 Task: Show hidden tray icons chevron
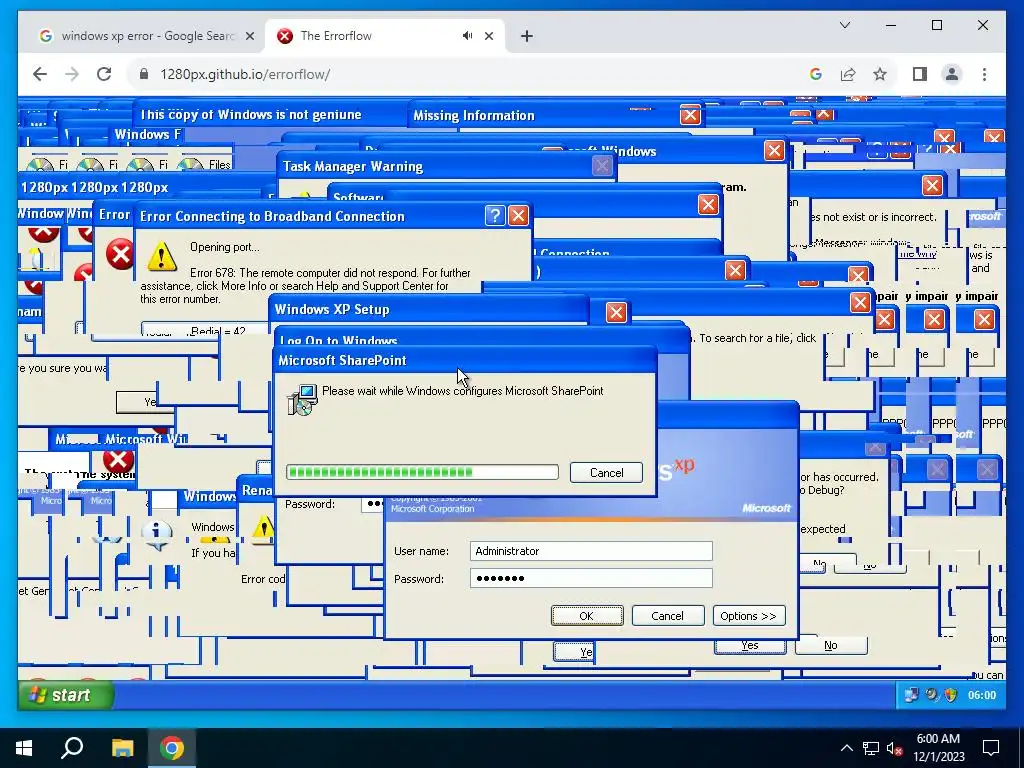coord(846,748)
